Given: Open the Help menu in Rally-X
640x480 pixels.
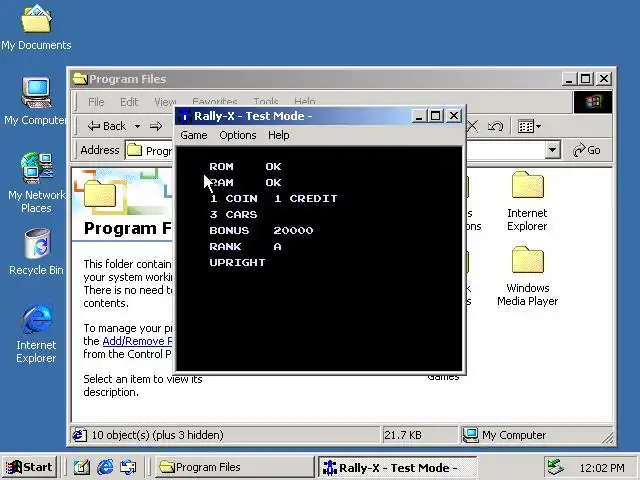Looking at the screenshot, I should (279, 135).
